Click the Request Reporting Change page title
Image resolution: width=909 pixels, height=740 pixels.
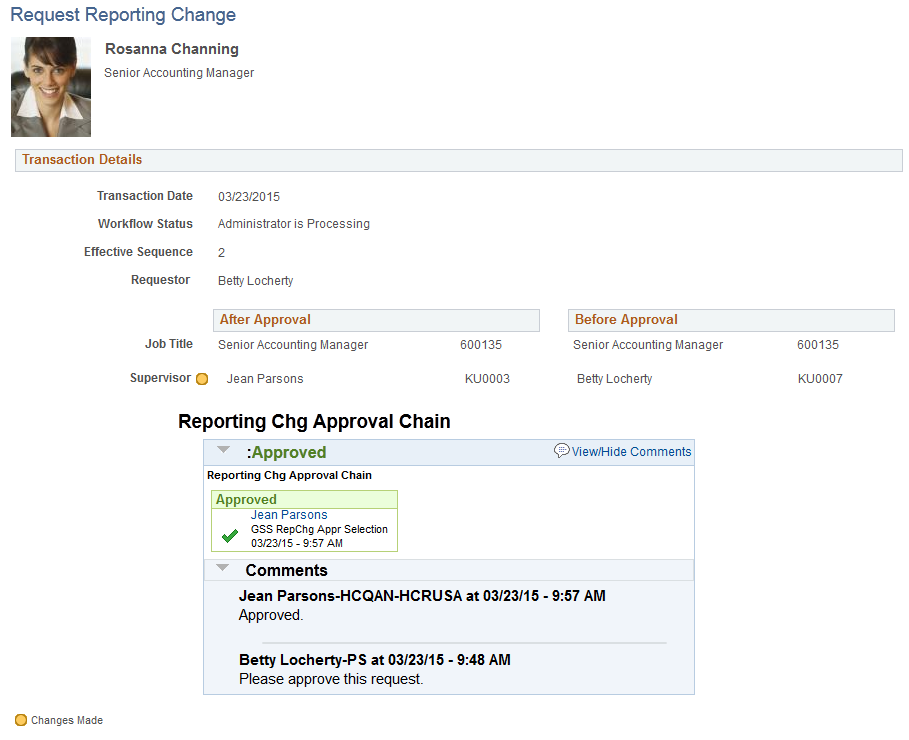tap(123, 14)
